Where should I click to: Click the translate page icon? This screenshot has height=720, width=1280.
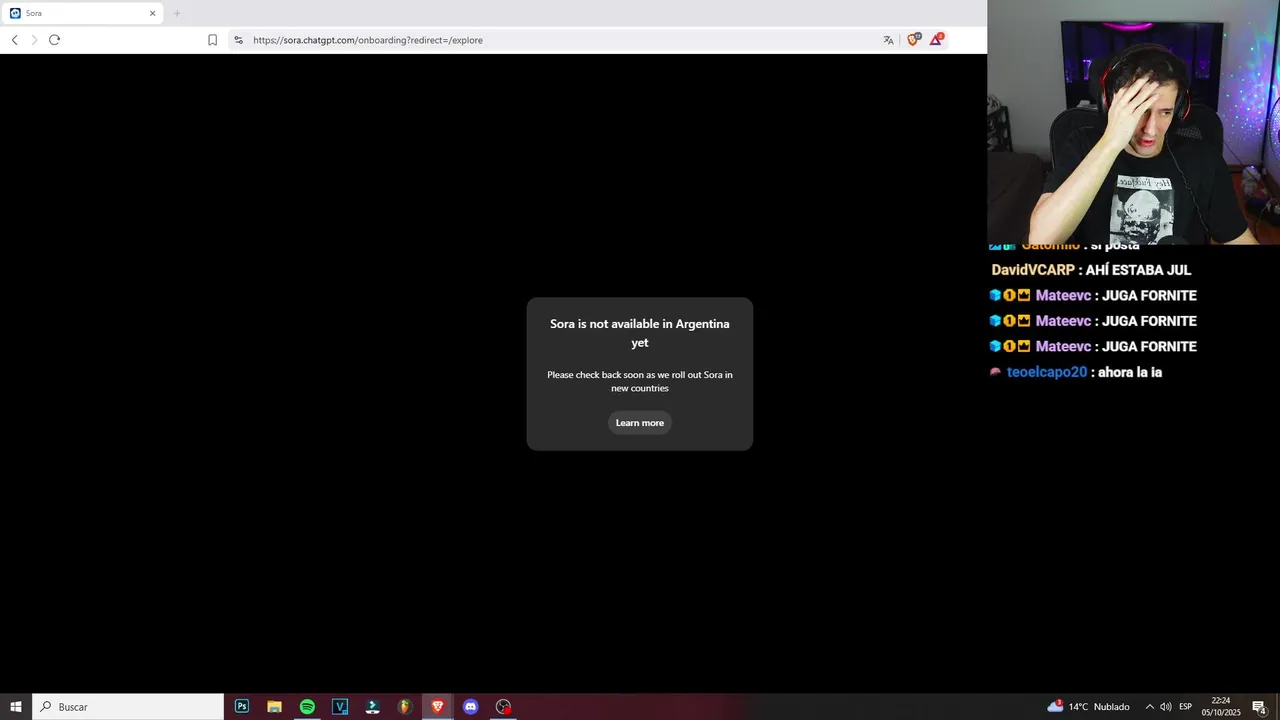click(x=888, y=40)
